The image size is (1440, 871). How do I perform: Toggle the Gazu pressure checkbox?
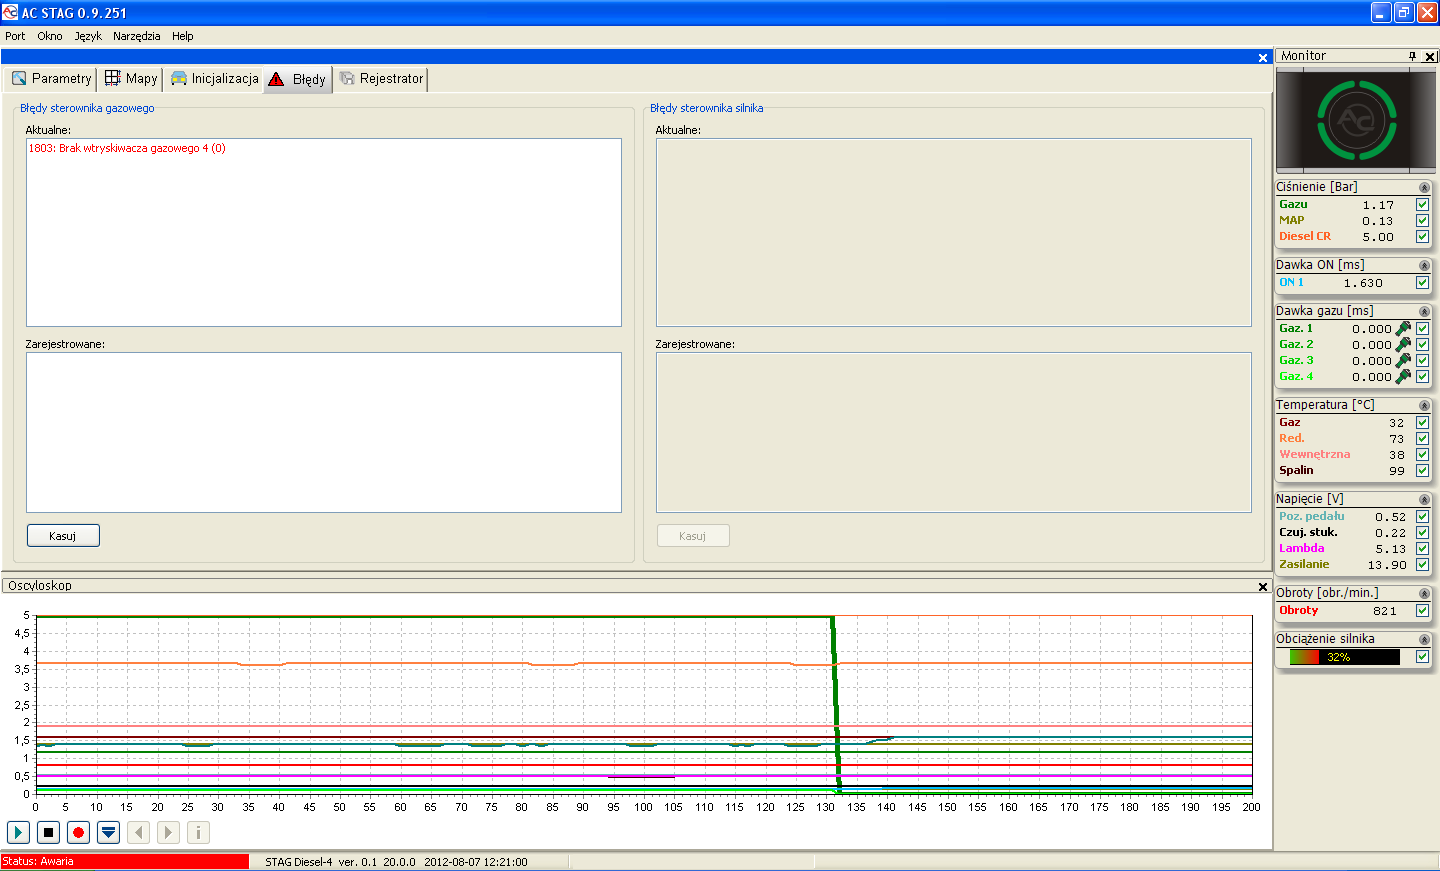point(1422,204)
